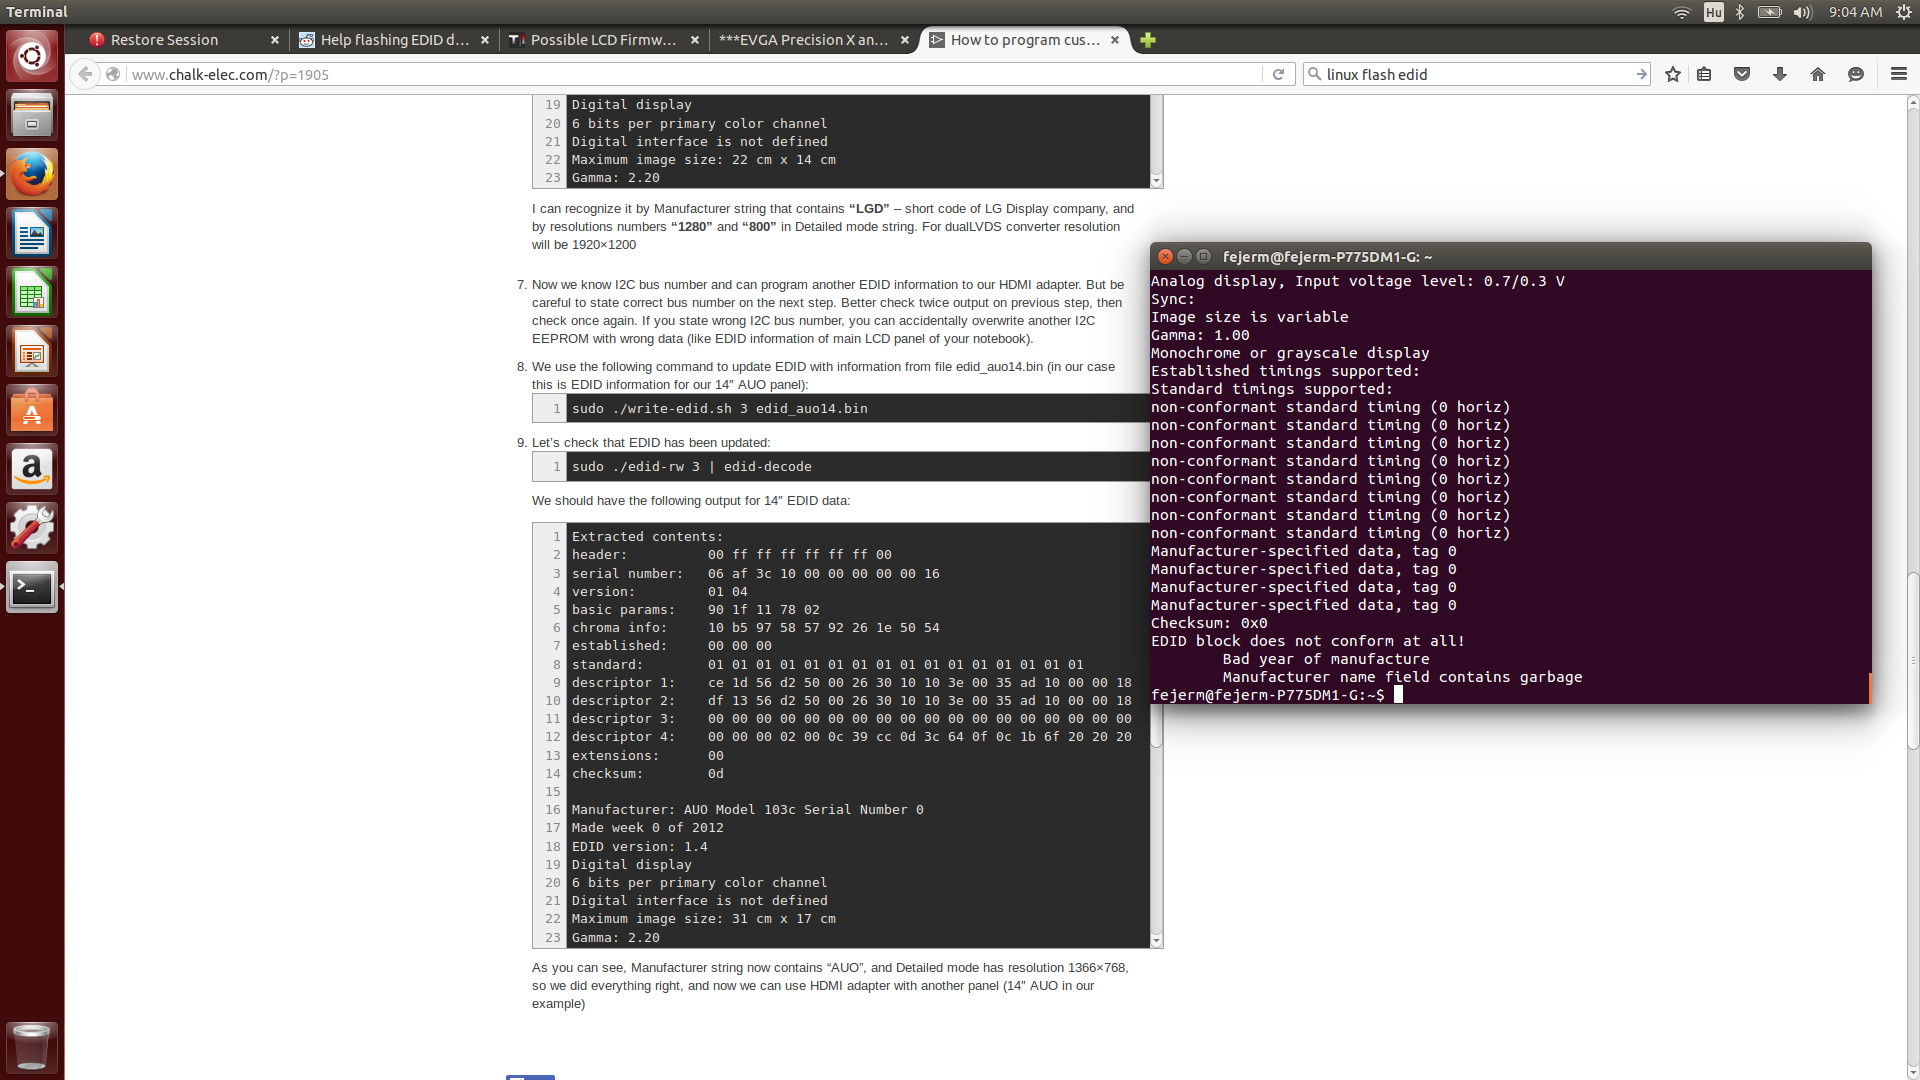Screen dimensions: 1920x1080
Task: Switch to Help flashing EDID tab
Action: 394,40
